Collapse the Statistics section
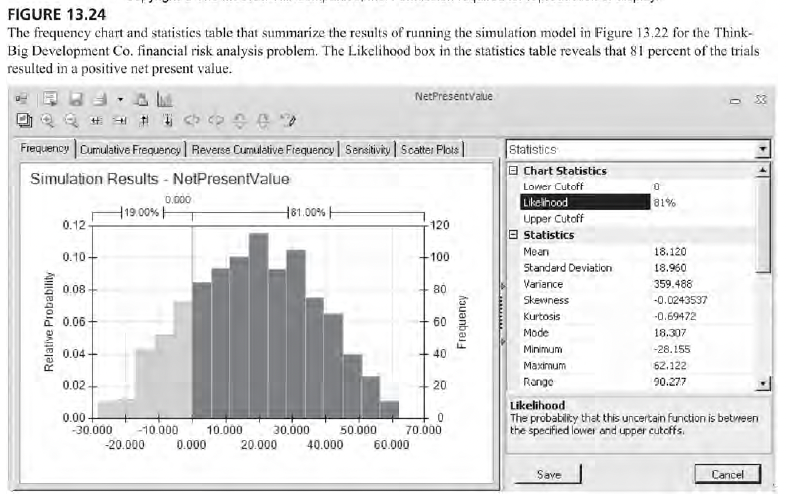 click(x=513, y=234)
